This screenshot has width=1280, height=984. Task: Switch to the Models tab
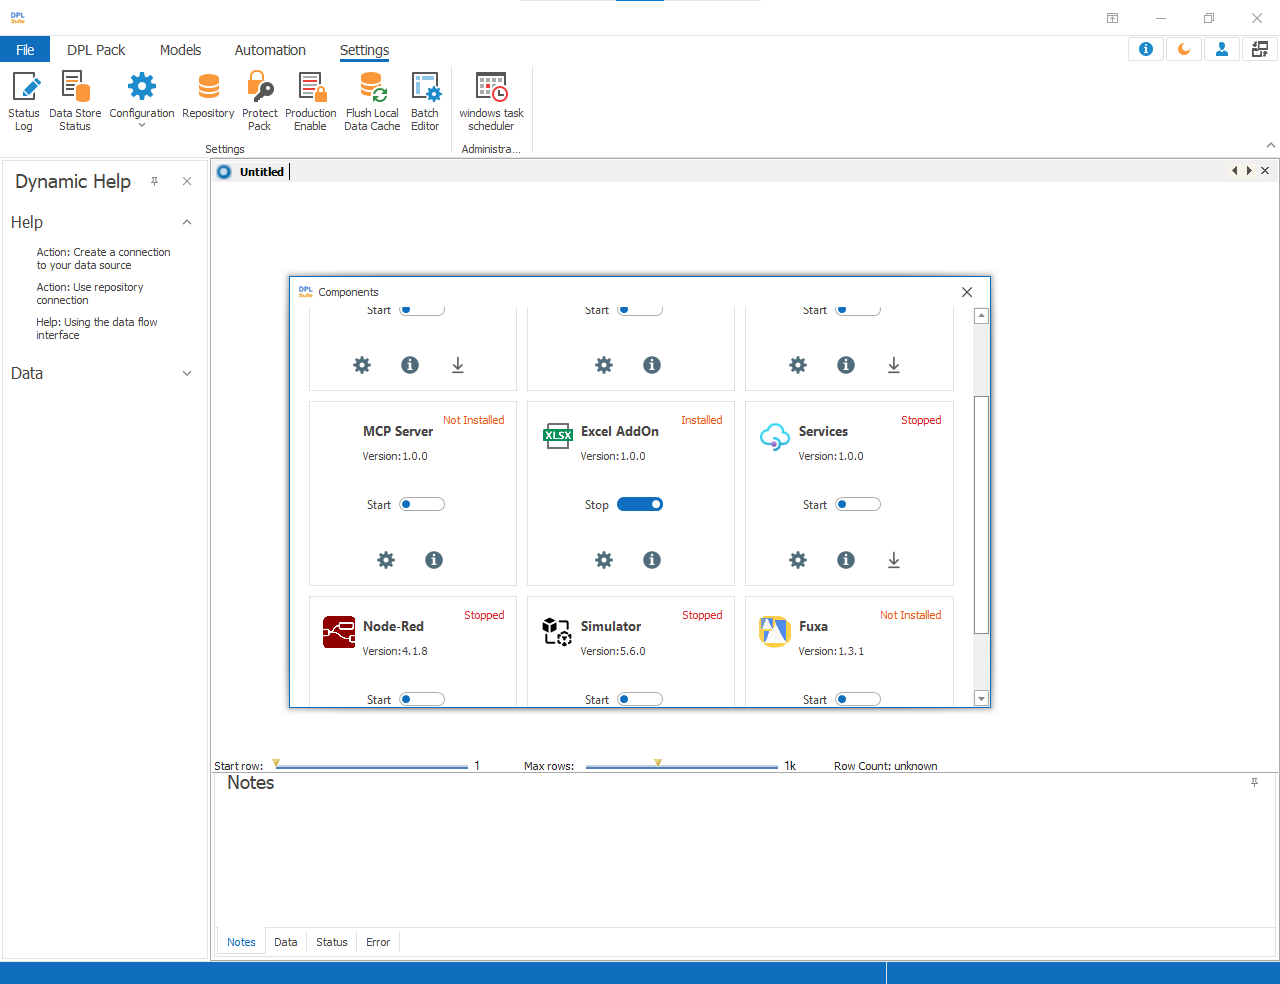[x=180, y=50]
